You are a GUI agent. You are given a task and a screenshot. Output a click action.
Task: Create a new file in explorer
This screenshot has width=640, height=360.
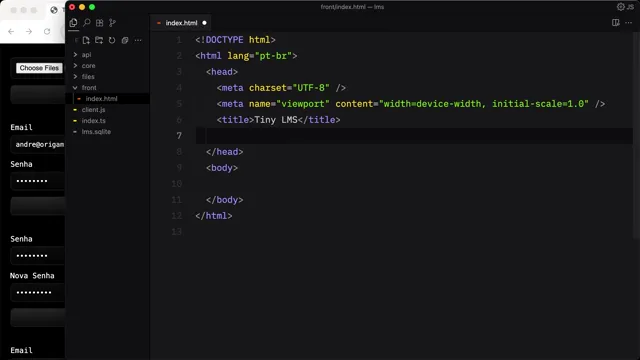(86, 40)
